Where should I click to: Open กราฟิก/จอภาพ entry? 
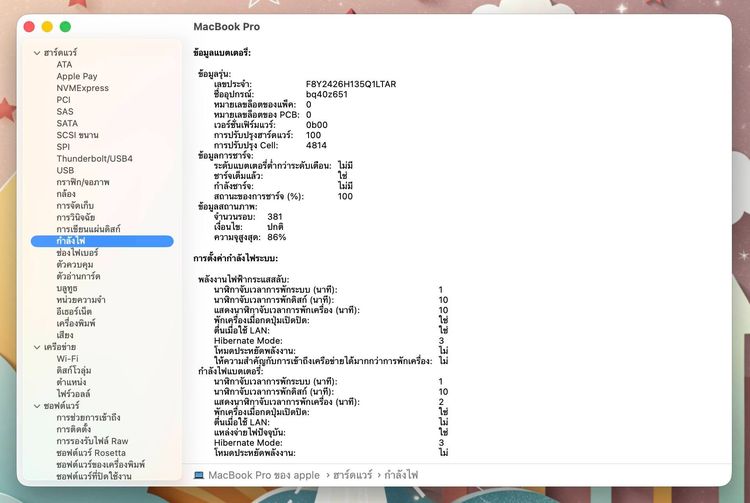[x=83, y=182]
